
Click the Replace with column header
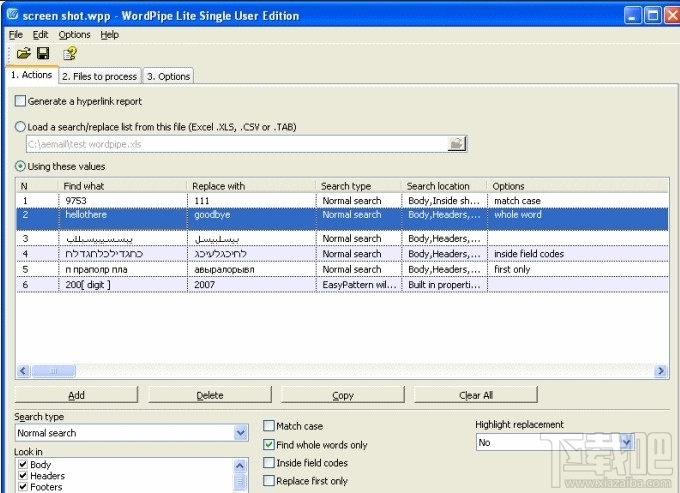[x=251, y=186]
